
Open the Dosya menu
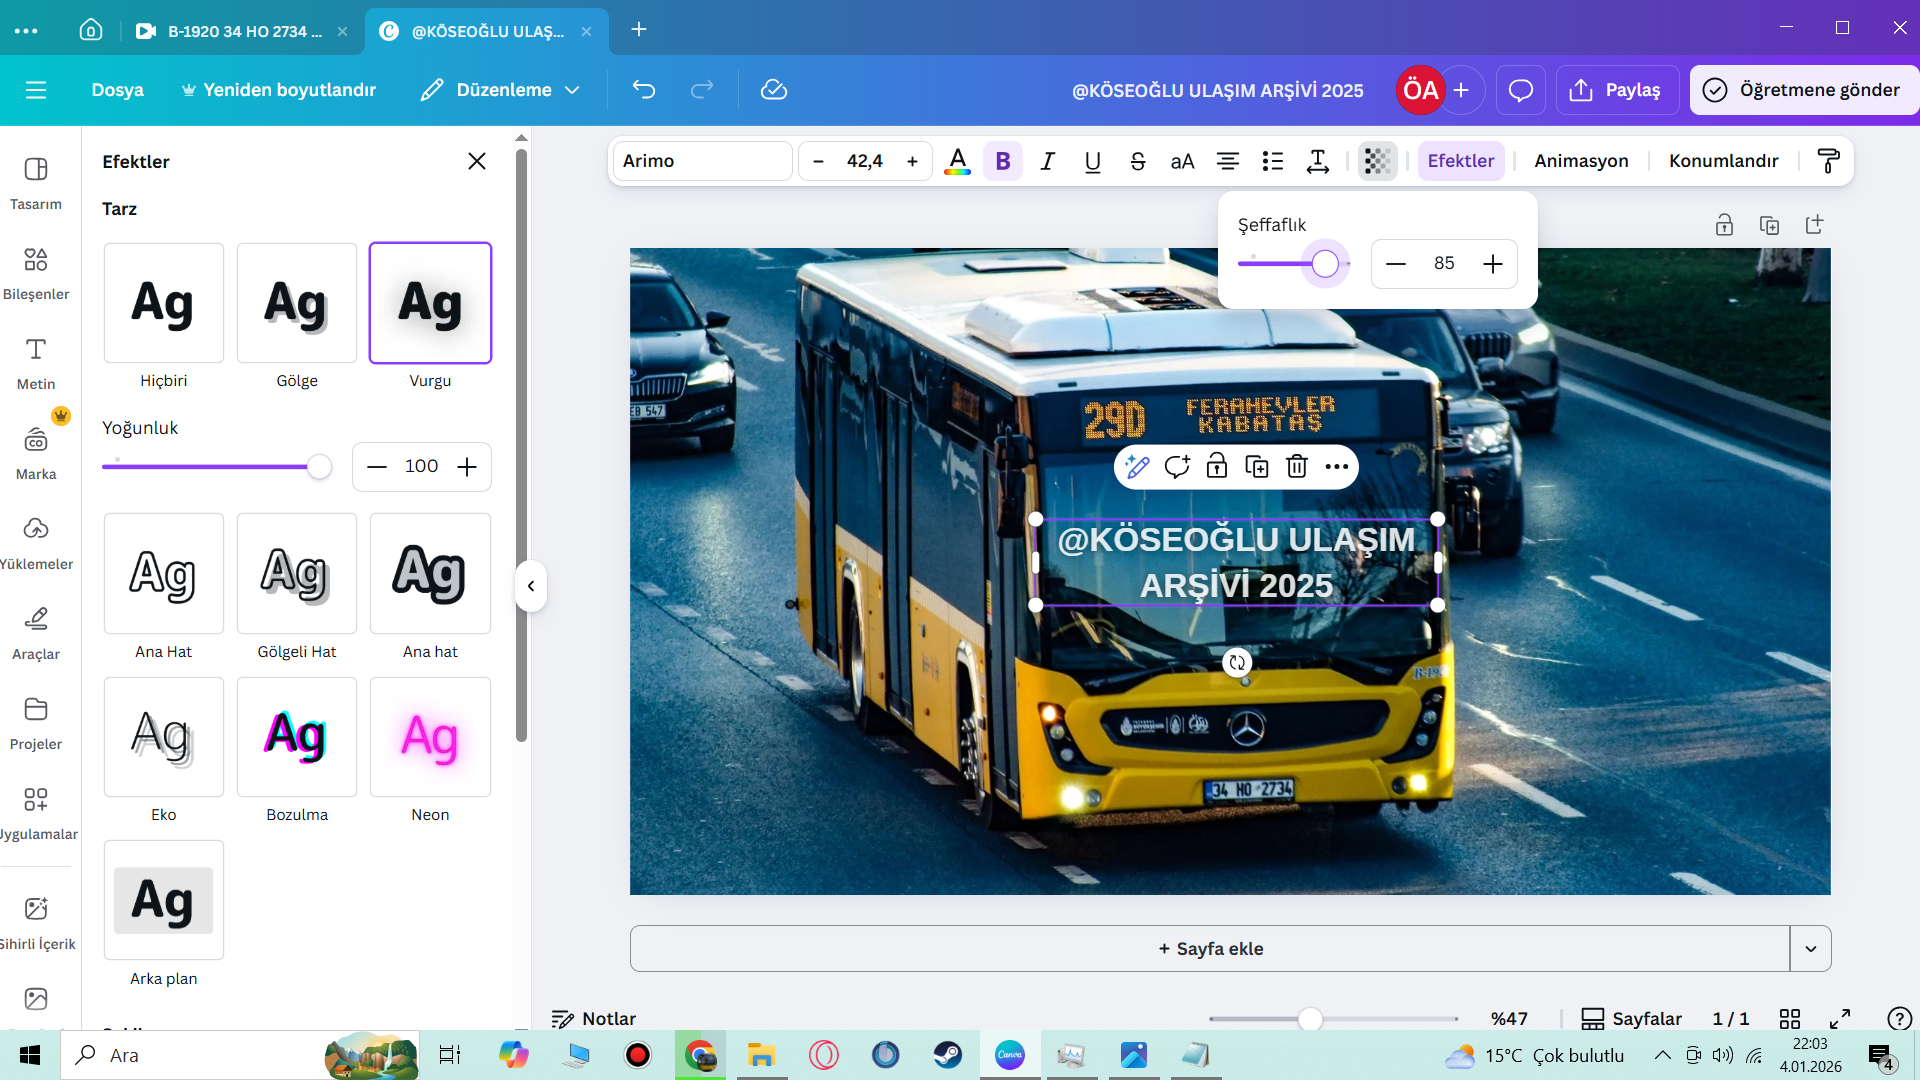pos(117,90)
